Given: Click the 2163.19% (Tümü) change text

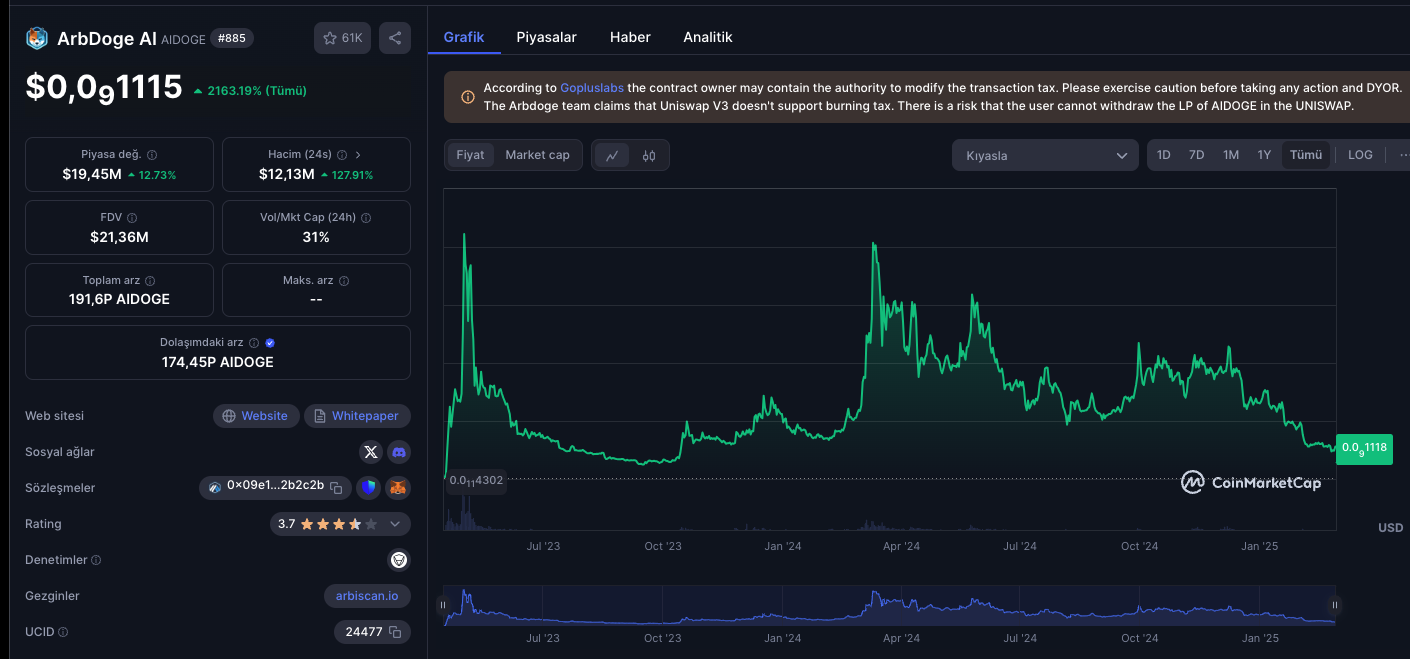Looking at the screenshot, I should [257, 90].
